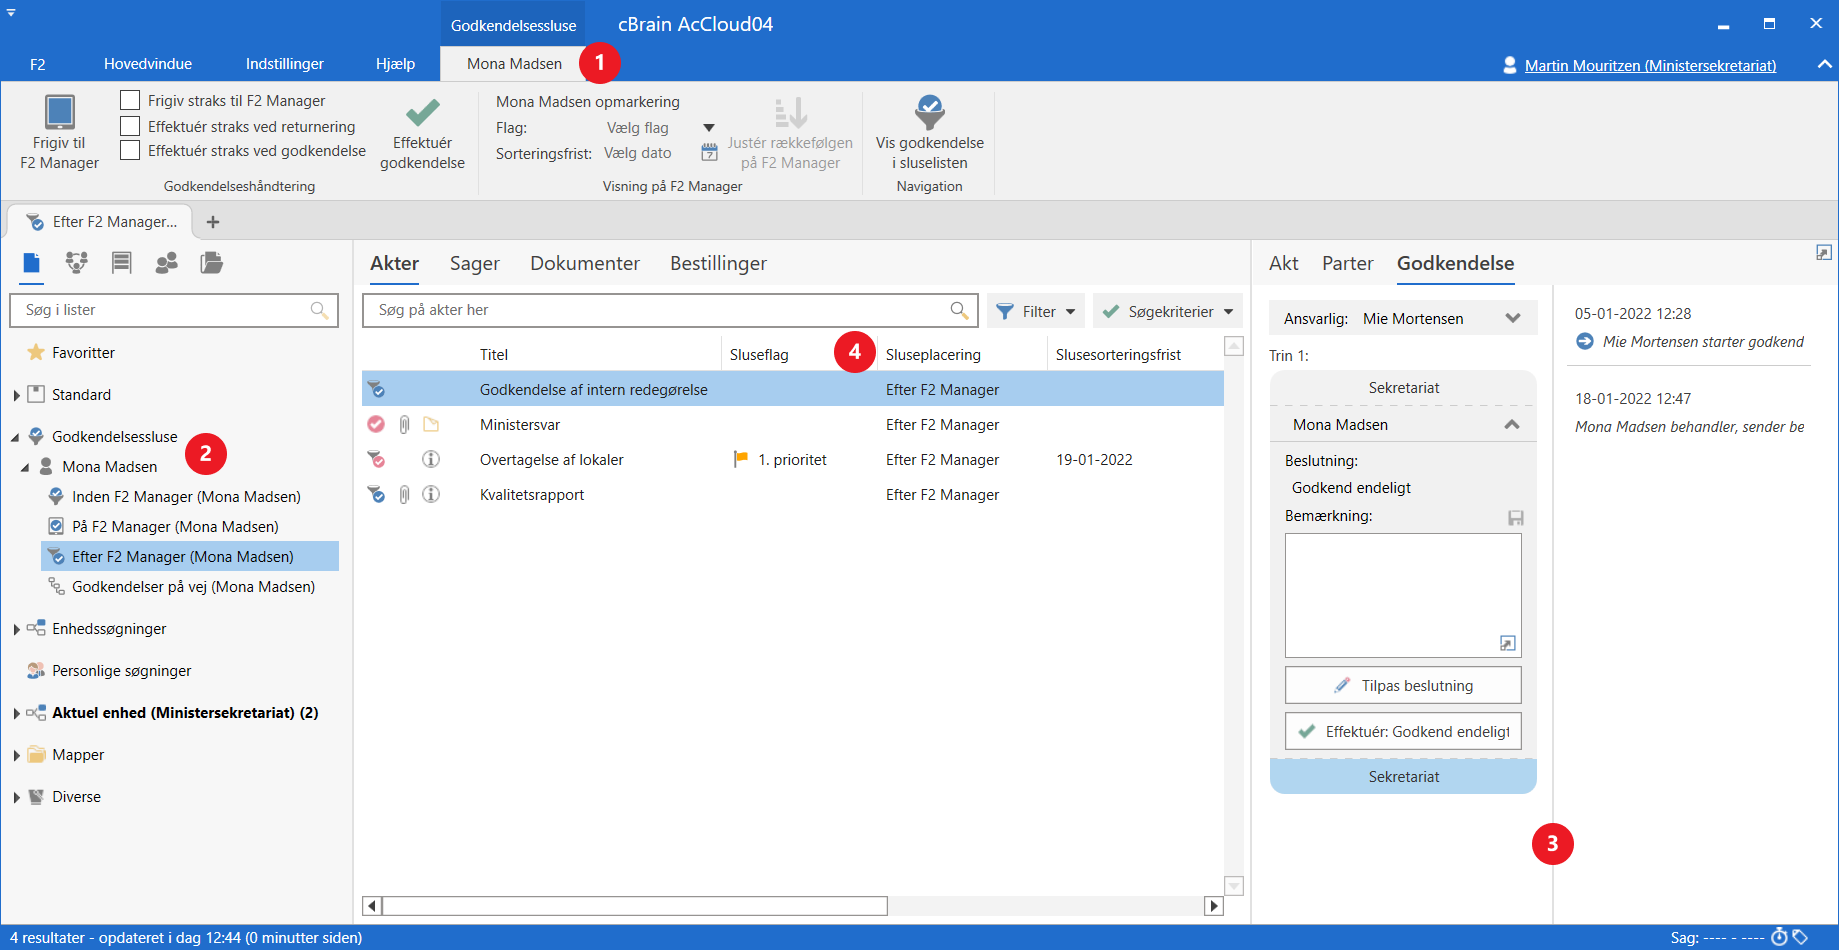The width and height of the screenshot is (1839, 950).
Task: Switch to the Bestillinger tab
Action: coord(718,263)
